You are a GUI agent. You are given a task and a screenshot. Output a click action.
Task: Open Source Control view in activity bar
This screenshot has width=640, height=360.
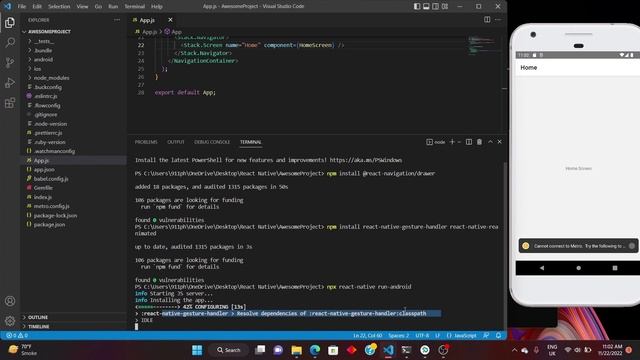click(10, 62)
